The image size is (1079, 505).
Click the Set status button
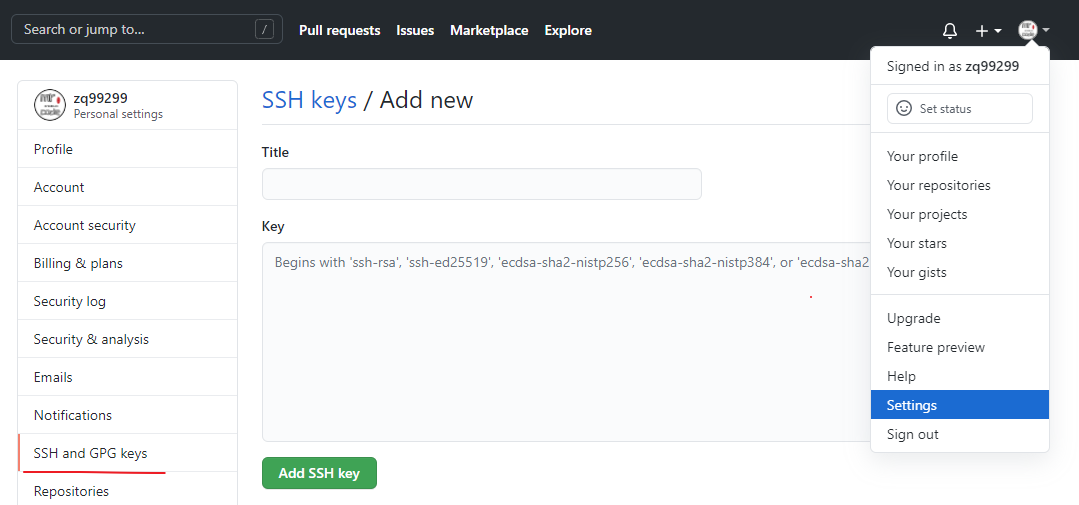click(x=960, y=109)
